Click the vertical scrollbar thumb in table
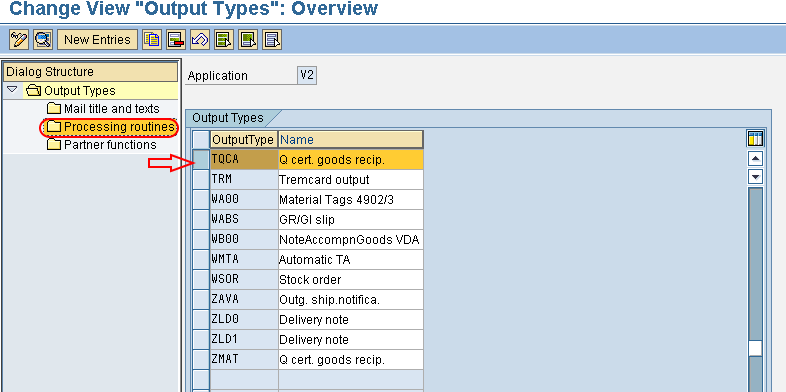This screenshot has height=392, width=786. 755,348
